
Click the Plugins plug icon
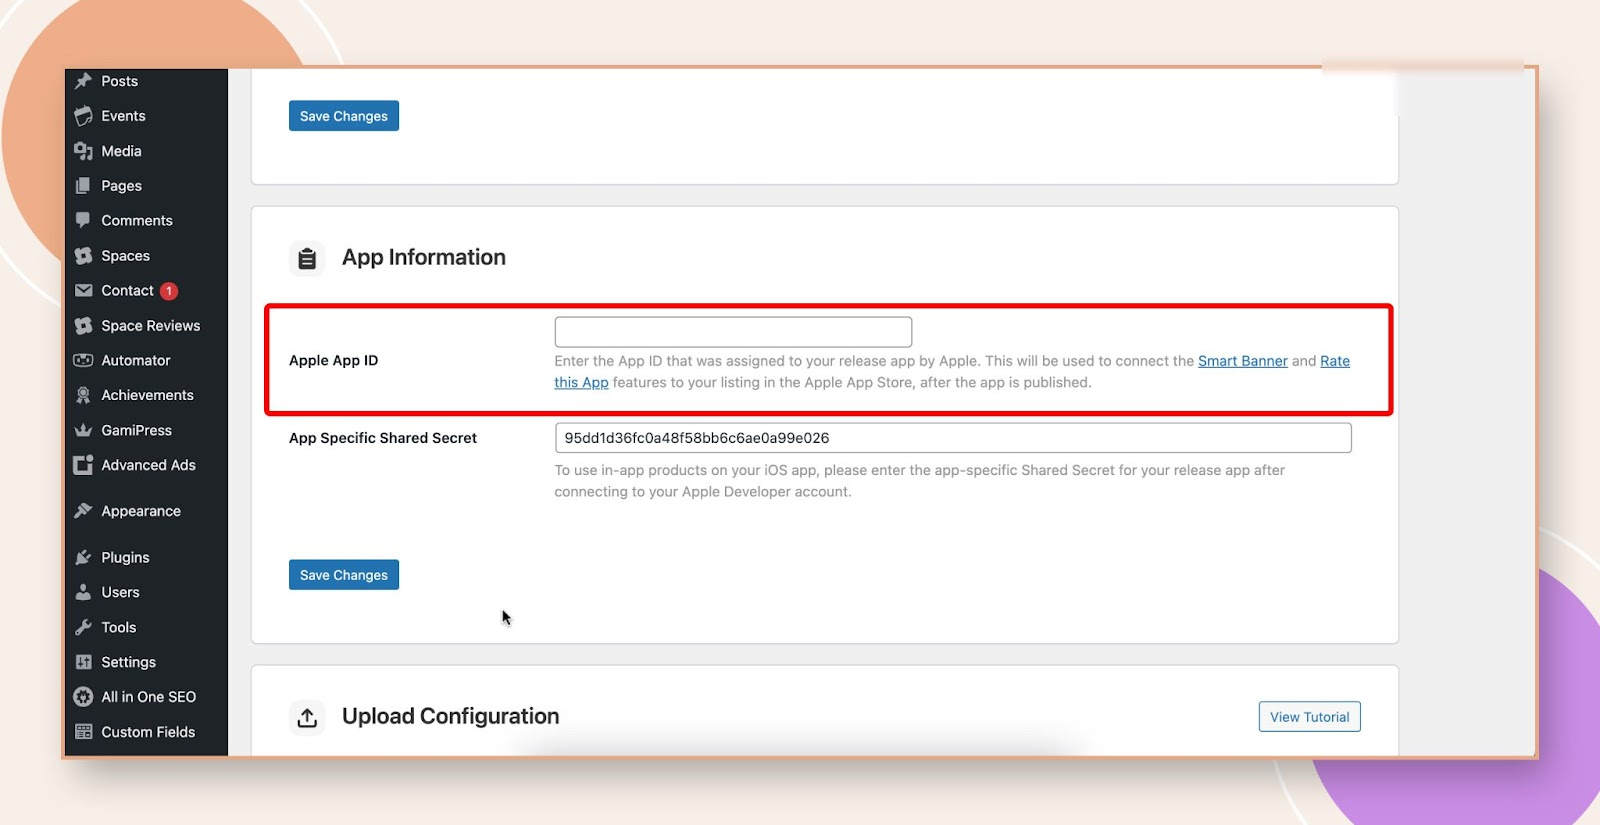click(83, 557)
